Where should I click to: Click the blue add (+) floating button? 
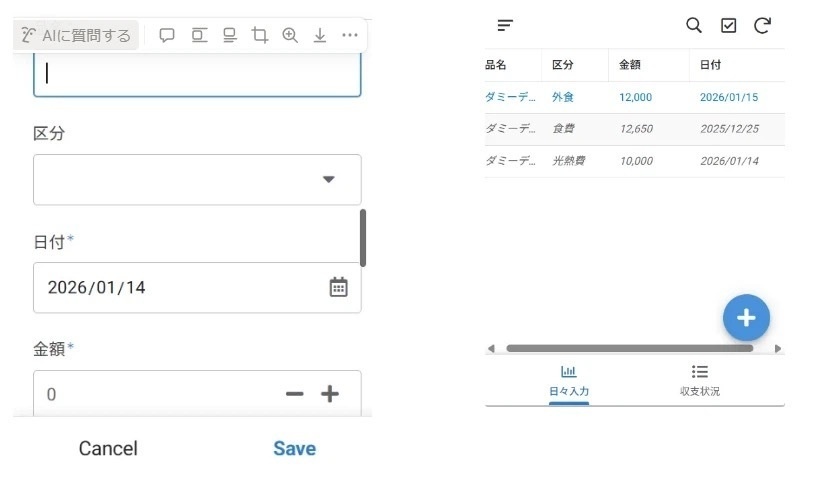(746, 318)
